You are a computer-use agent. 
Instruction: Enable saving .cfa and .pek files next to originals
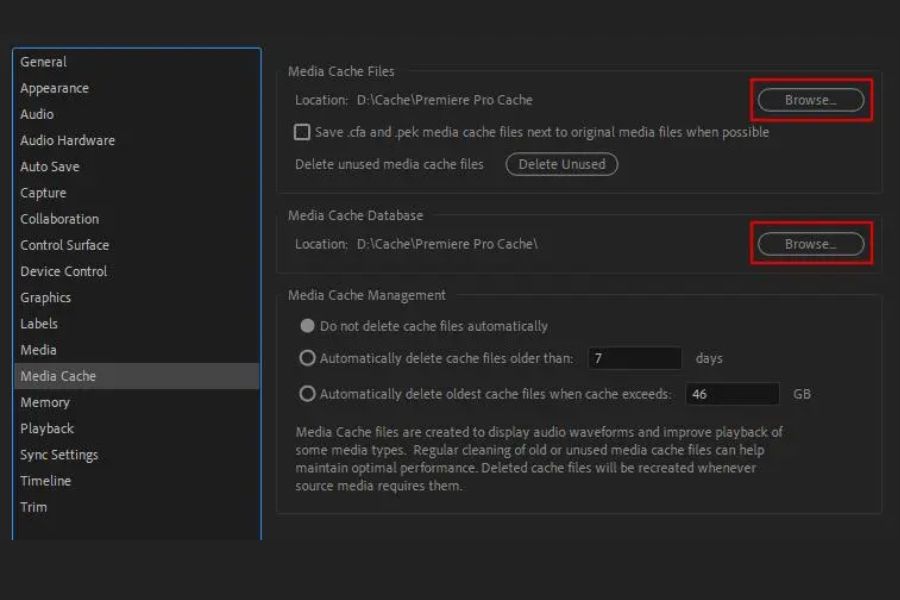302,132
